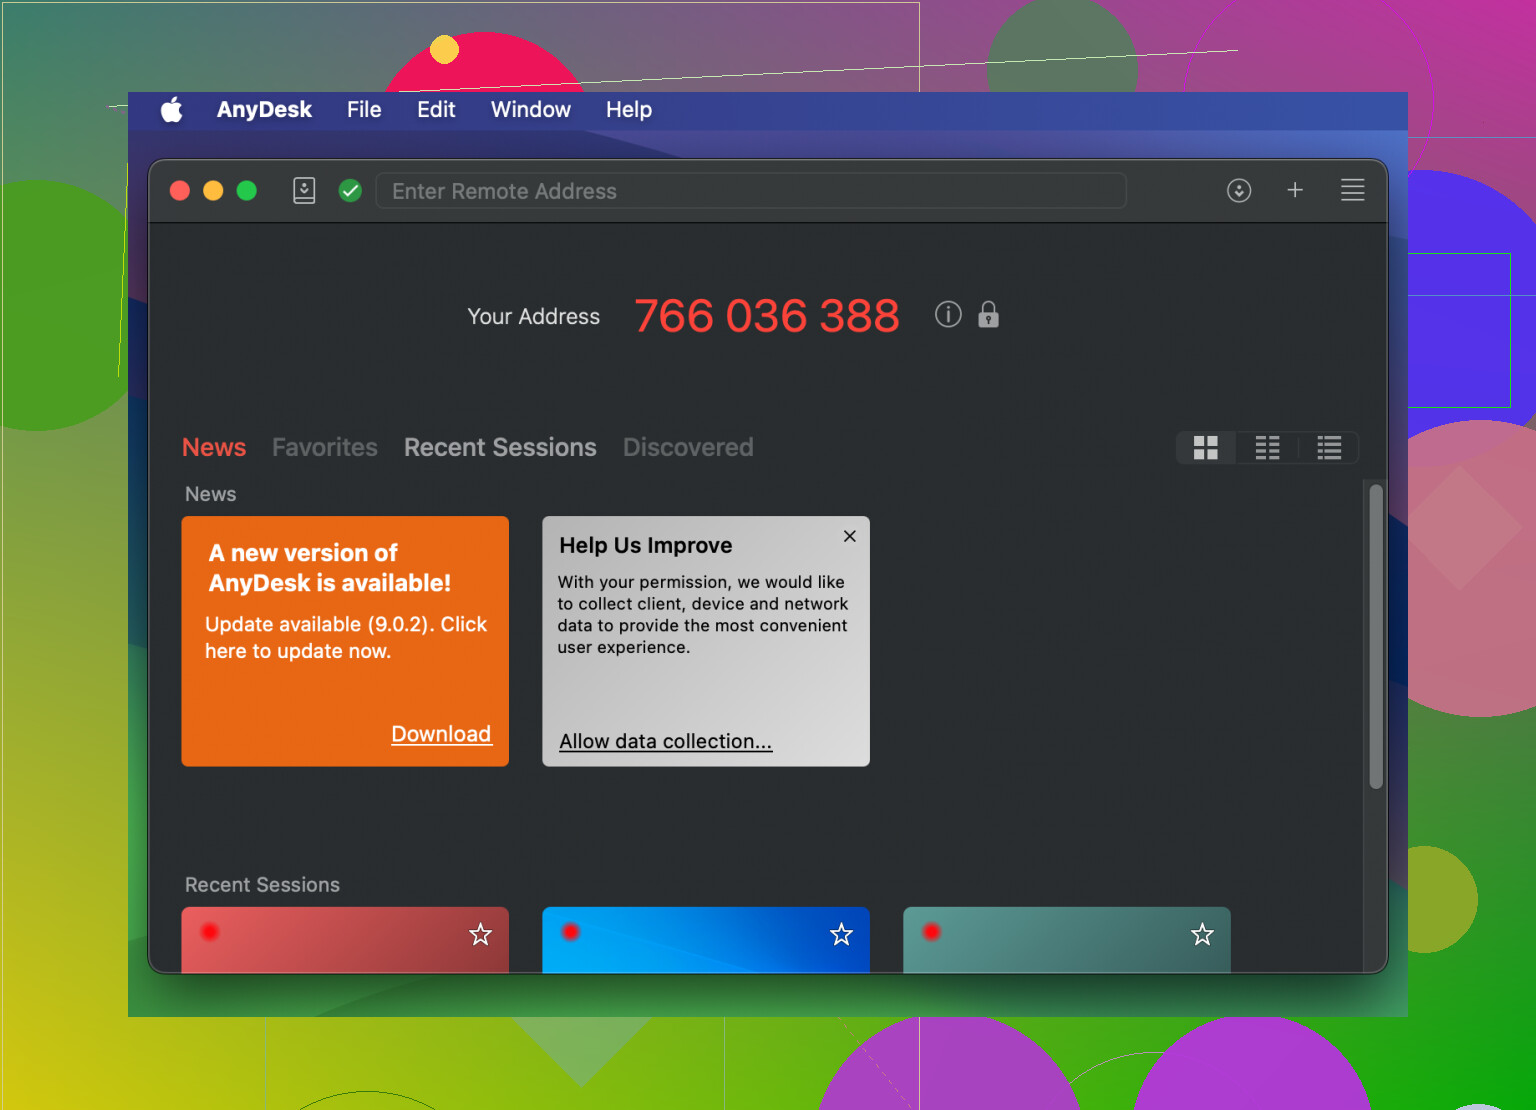This screenshot has height=1110, width=1536.
Task: Open the red recent session thumbnail
Action: click(x=345, y=940)
